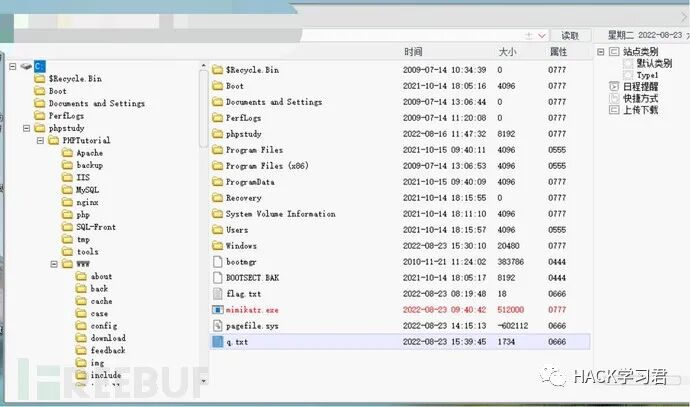Image resolution: width=690 pixels, height=407 pixels.
Task: Click the pagefile.sys file icon
Action: click(217, 326)
